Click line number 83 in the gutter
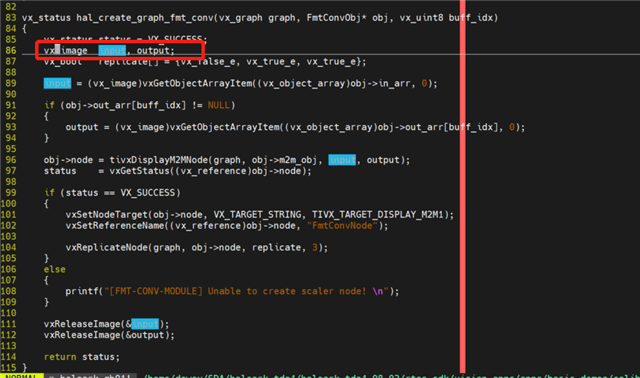The width and height of the screenshot is (640, 378). 11,18
